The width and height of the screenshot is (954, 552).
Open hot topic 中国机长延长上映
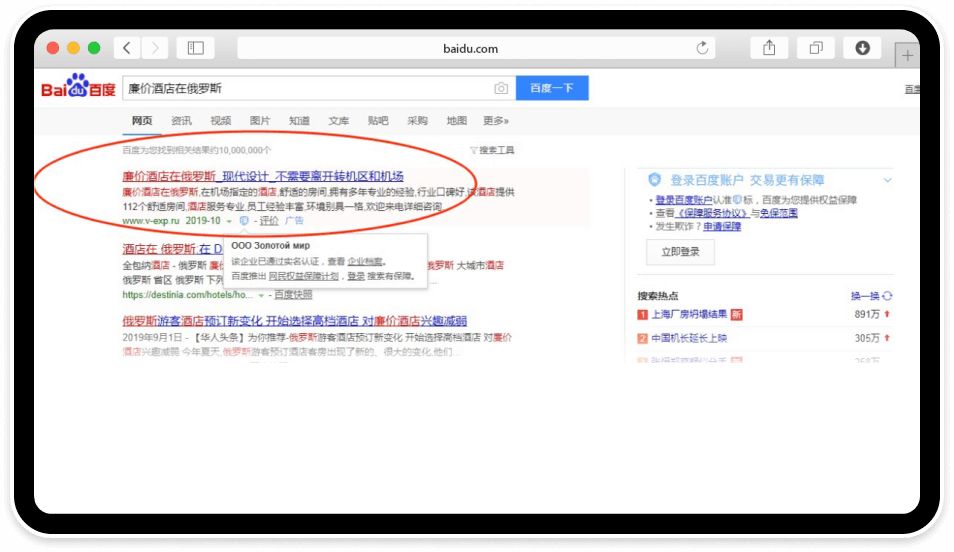689,338
